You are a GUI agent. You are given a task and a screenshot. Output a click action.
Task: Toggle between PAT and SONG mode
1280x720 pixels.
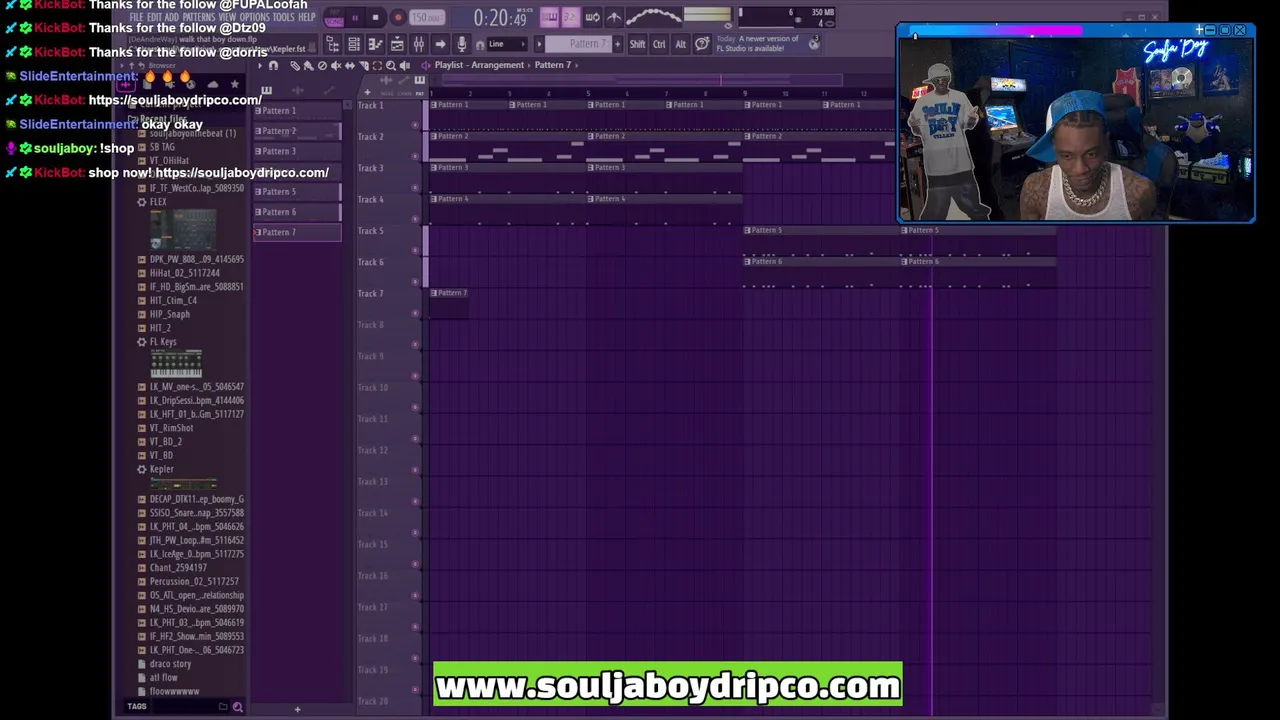click(x=335, y=17)
